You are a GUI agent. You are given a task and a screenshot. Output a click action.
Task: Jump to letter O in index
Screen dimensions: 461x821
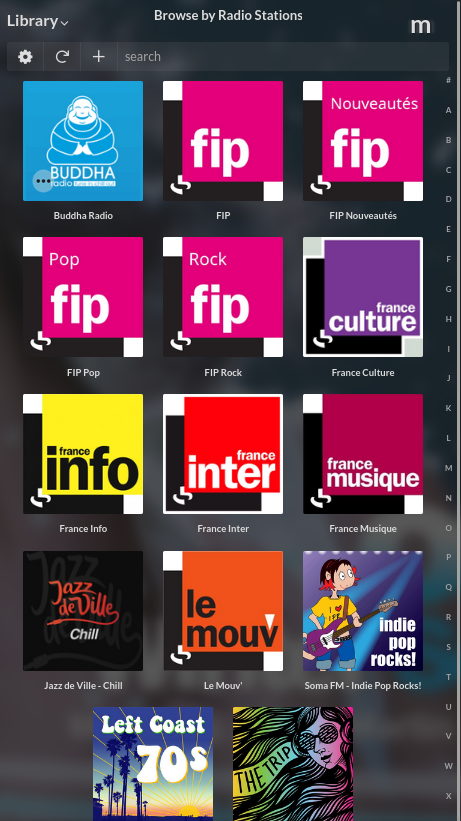[x=448, y=527]
